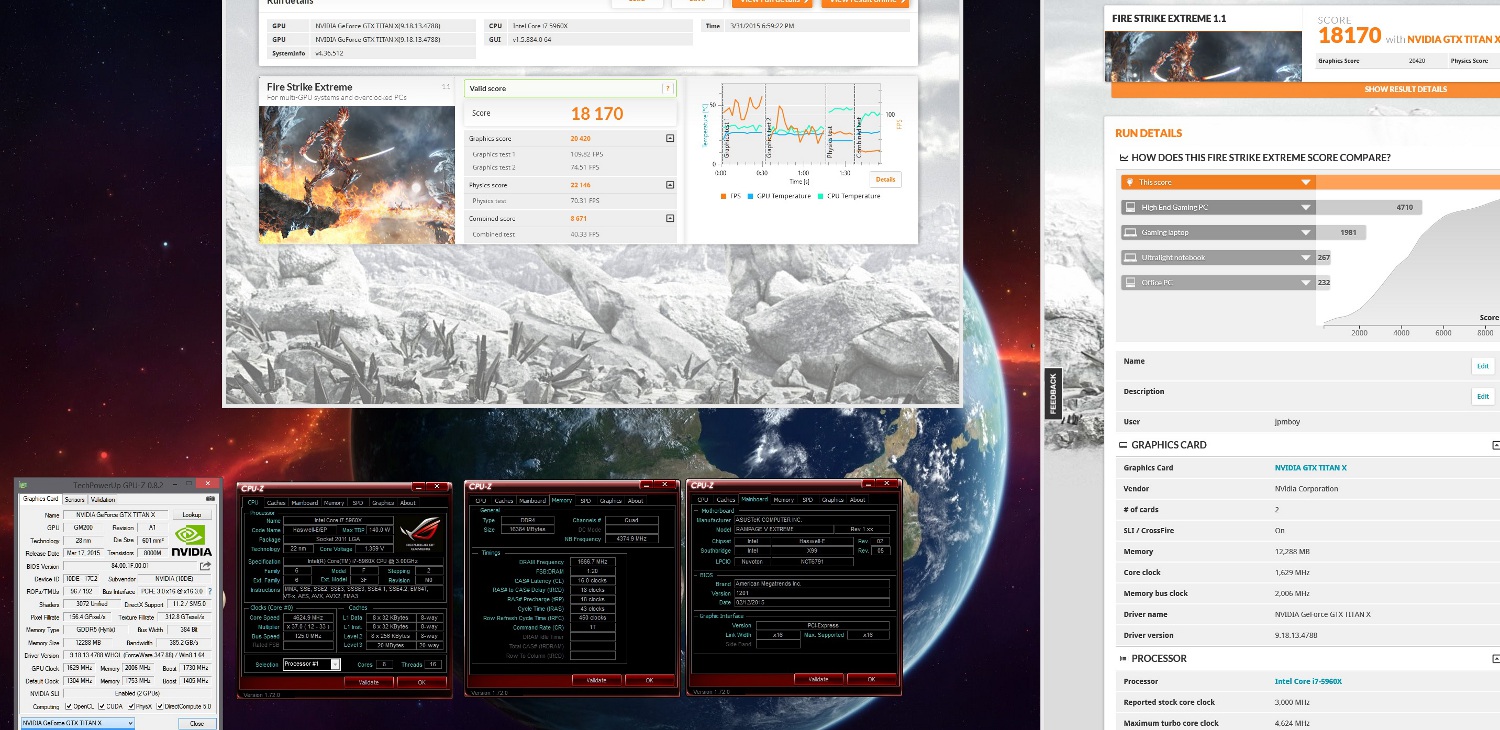Click the Ultralight notebook icon
This screenshot has height=730, width=1500.
coord(1130,257)
